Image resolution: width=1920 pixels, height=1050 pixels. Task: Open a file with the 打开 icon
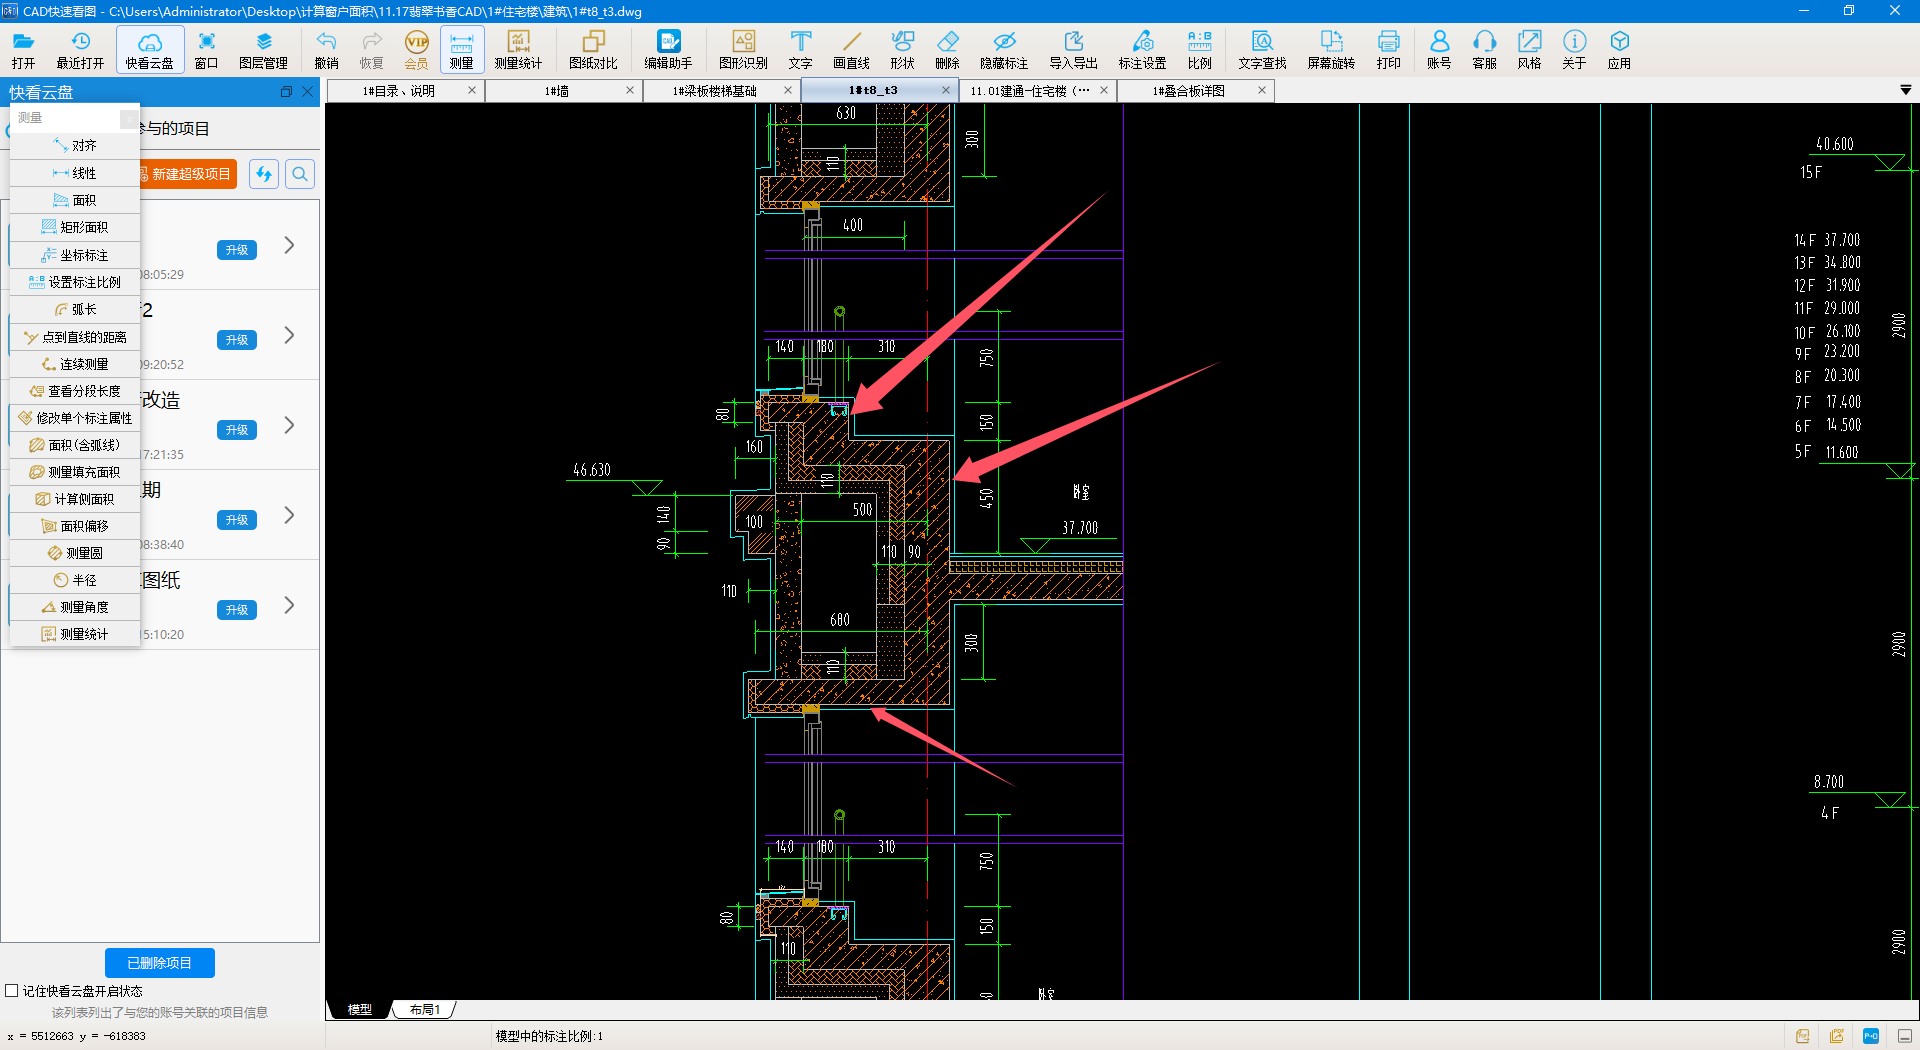(x=23, y=49)
